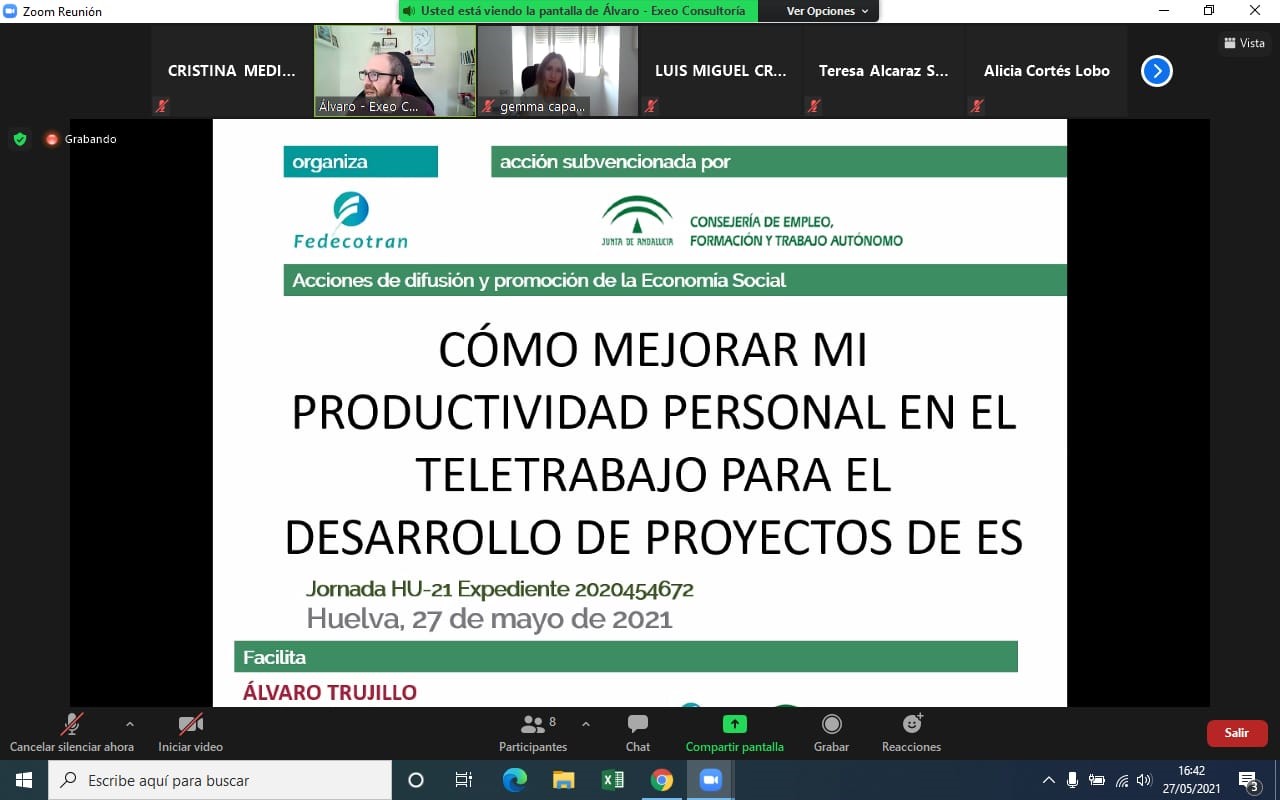Click the taskbar search box
Screen dimensions: 1280x800
[x=220, y=780]
